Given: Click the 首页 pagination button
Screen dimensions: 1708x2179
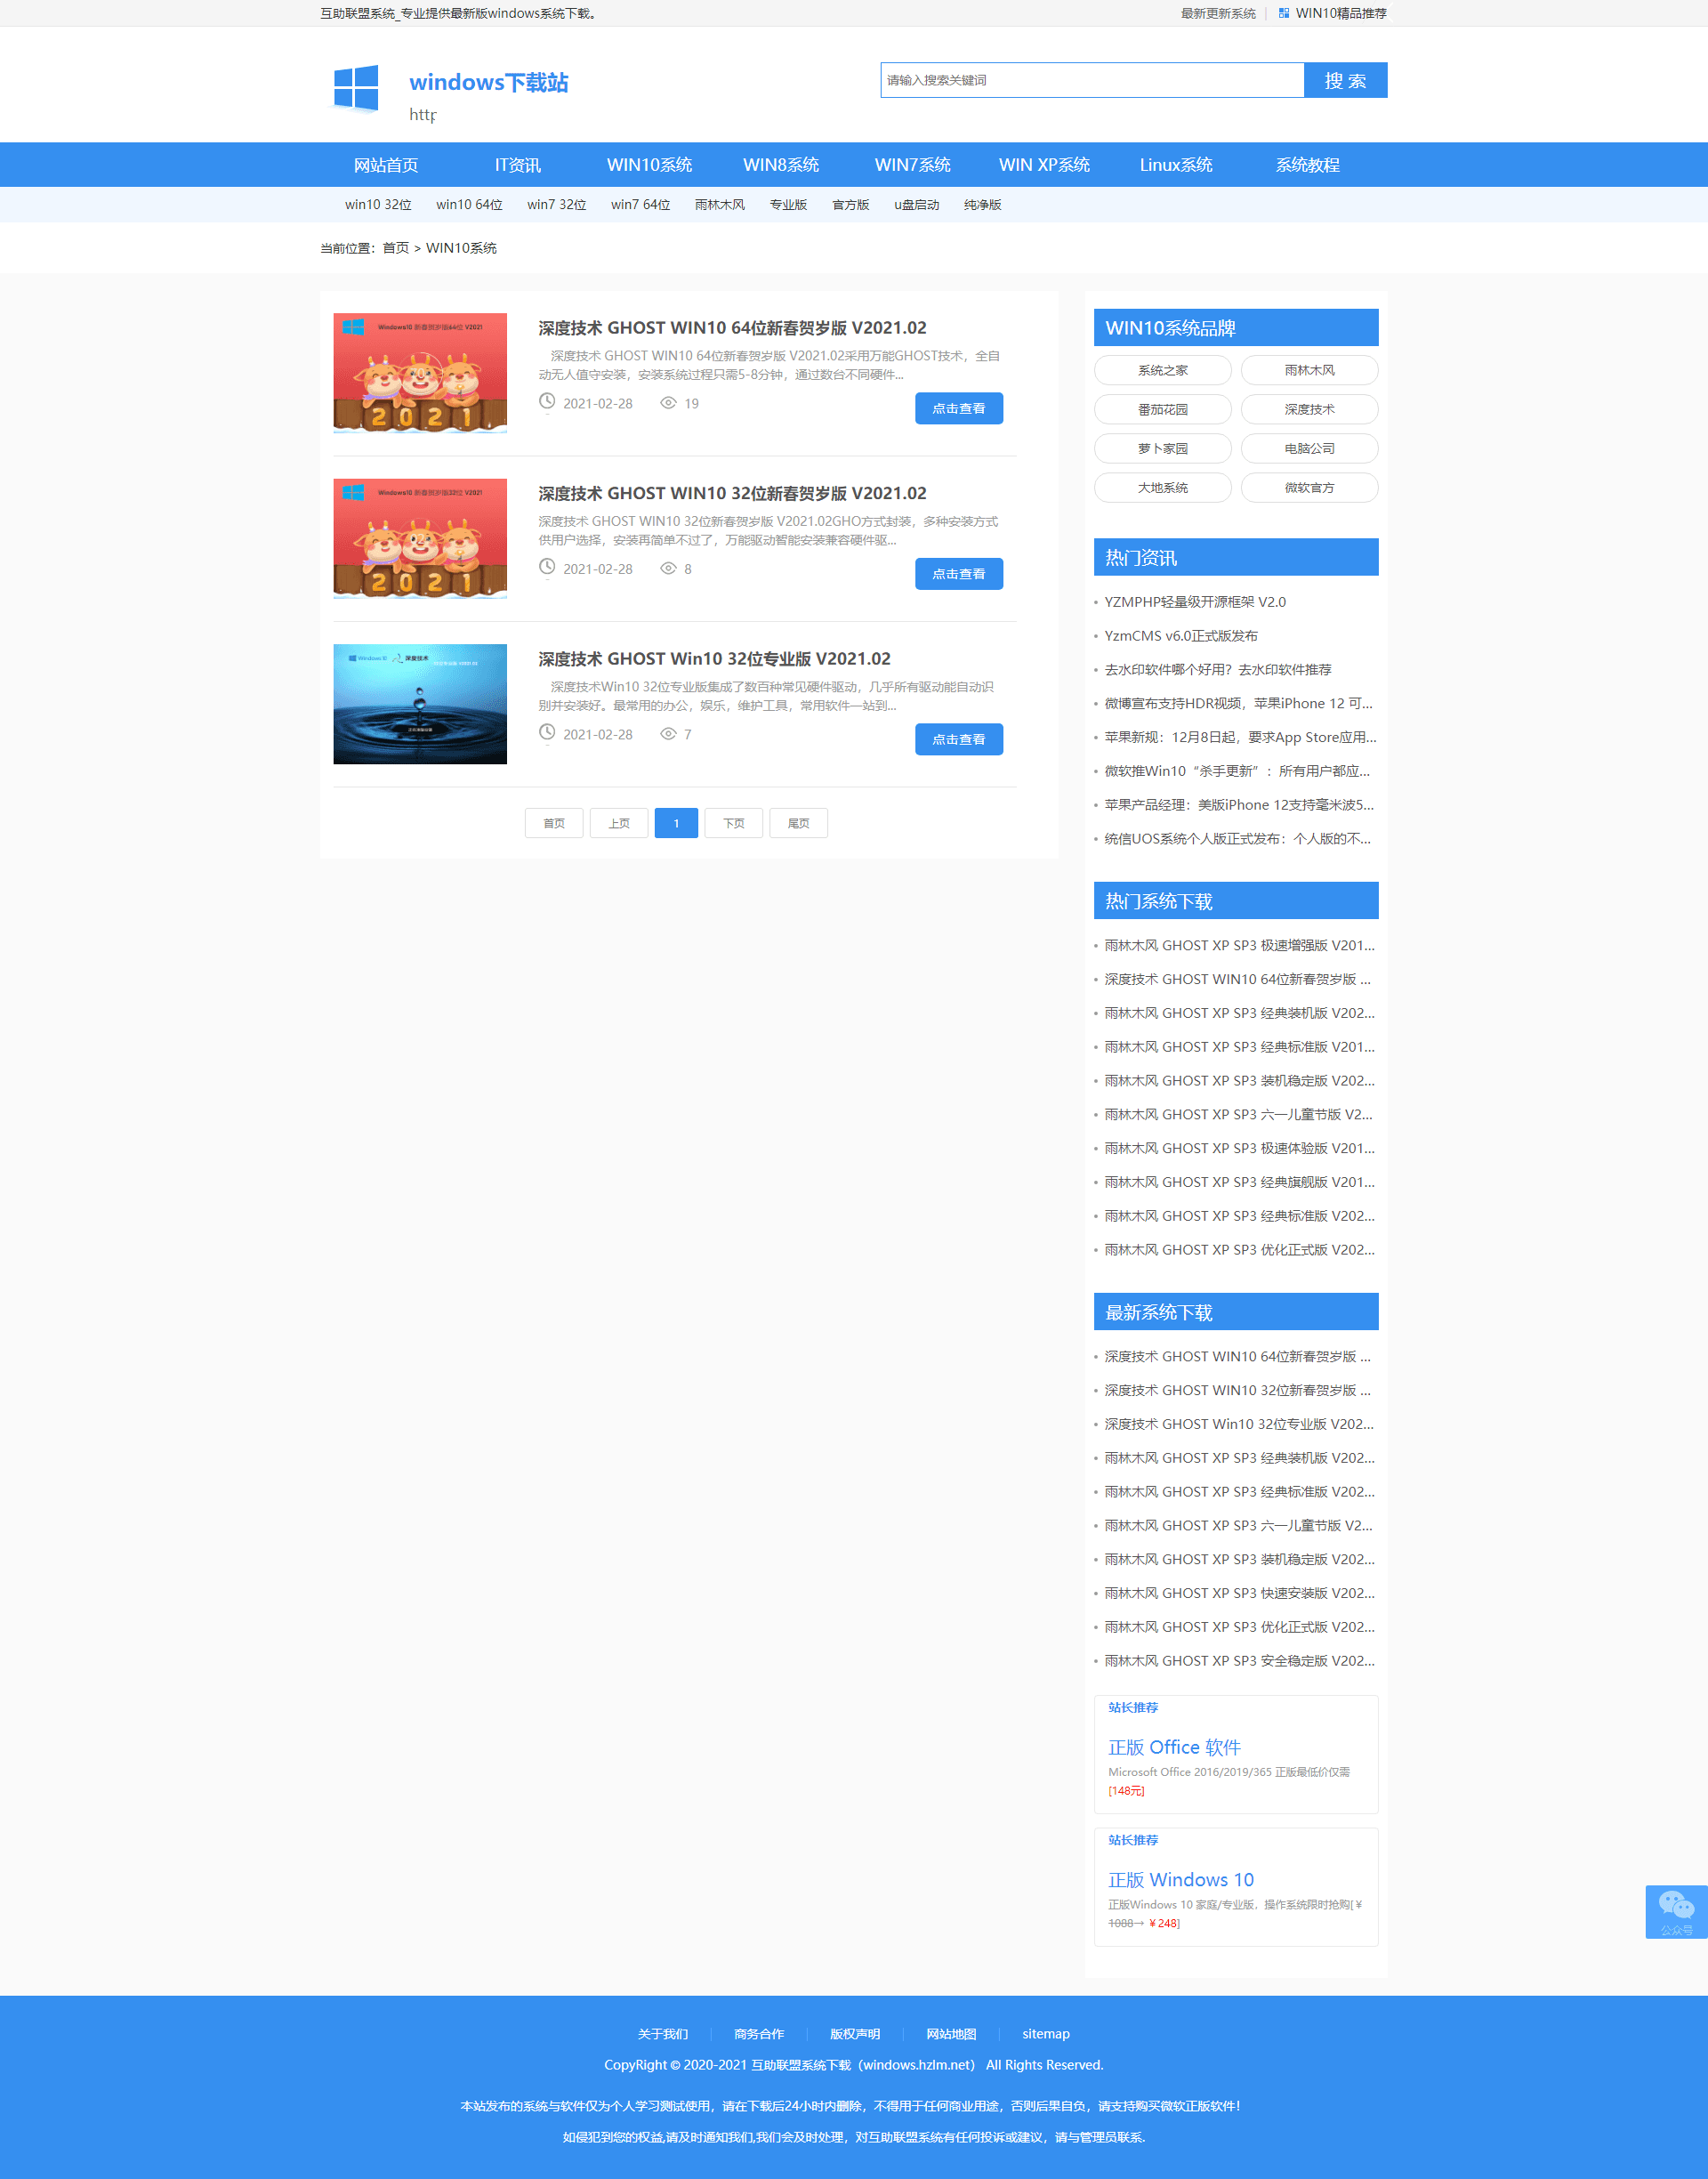Looking at the screenshot, I should [554, 823].
